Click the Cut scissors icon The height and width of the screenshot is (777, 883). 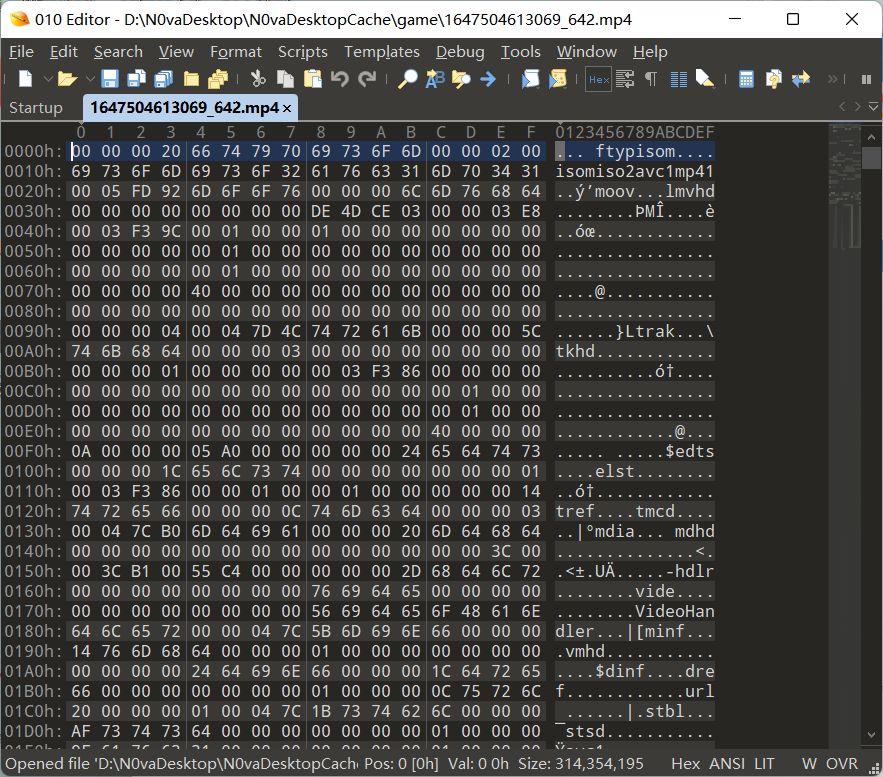(x=258, y=79)
